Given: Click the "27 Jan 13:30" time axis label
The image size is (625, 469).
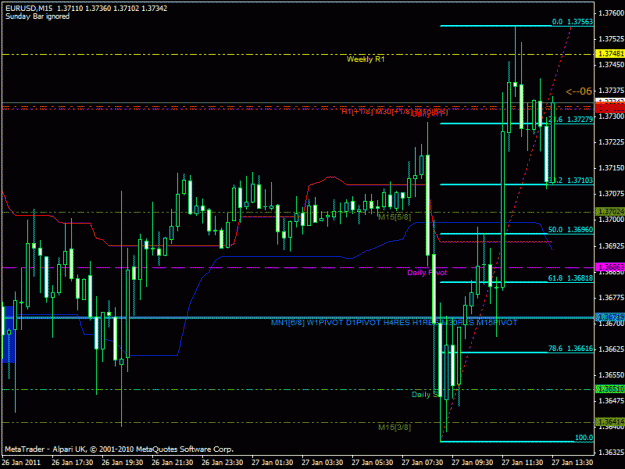Looking at the screenshot, I should [572, 463].
